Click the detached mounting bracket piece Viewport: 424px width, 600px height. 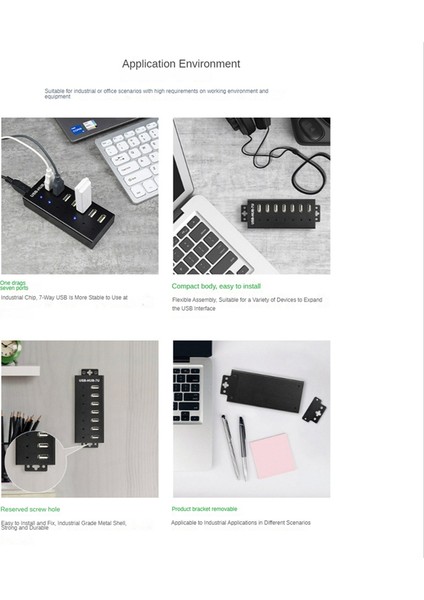pos(315,410)
